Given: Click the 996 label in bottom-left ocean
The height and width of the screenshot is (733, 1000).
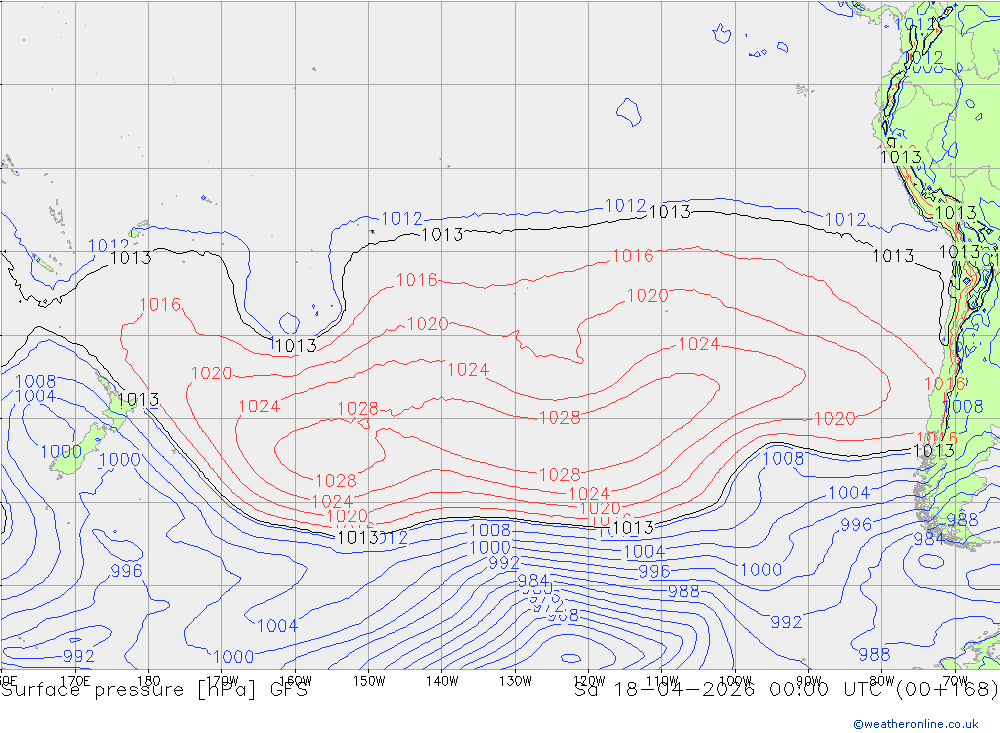Looking at the screenshot, I should tap(126, 571).
